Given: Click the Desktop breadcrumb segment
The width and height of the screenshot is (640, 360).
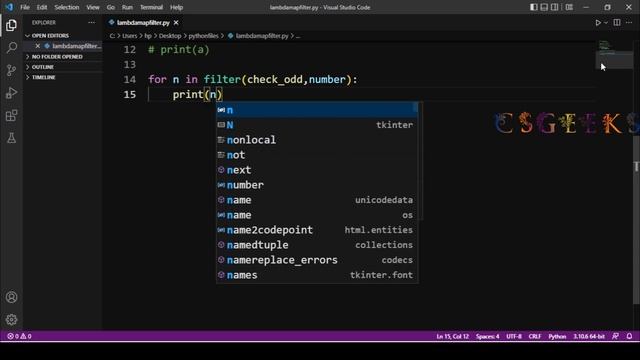Looking at the screenshot, I should [170, 36].
